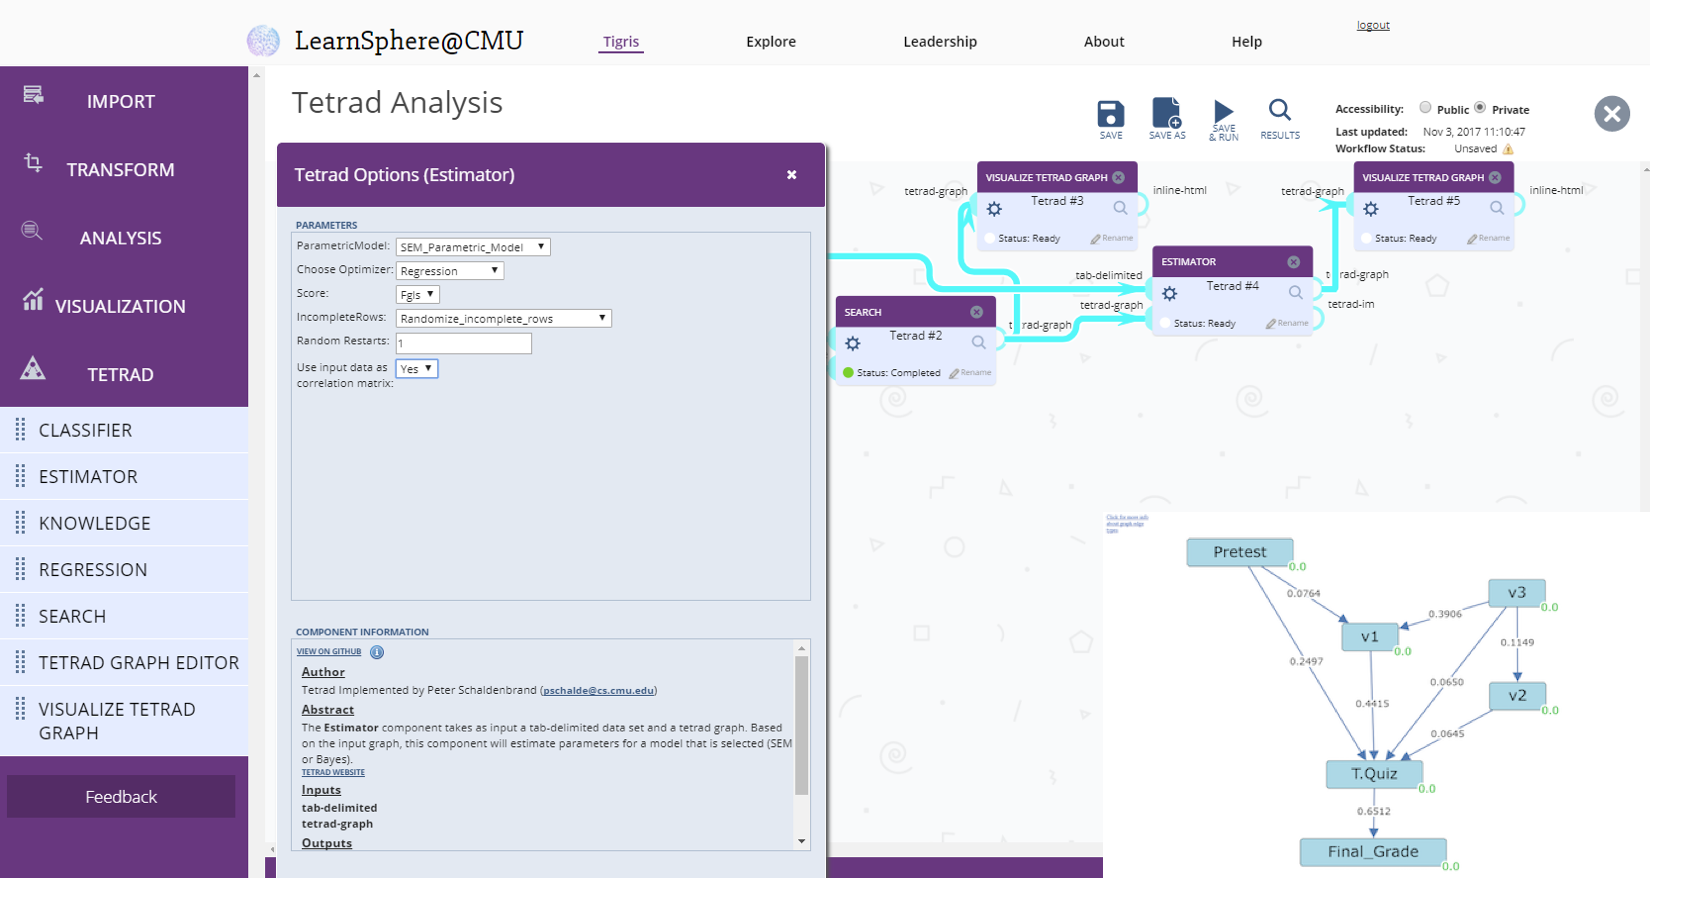Open settings gear on Tetrad #5 node
Viewport: 1684px width, 903px height.
click(x=1371, y=209)
